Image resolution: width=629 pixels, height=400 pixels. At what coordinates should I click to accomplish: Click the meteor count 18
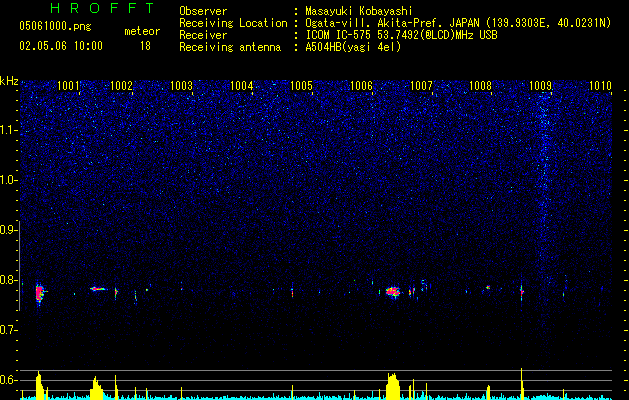(145, 46)
